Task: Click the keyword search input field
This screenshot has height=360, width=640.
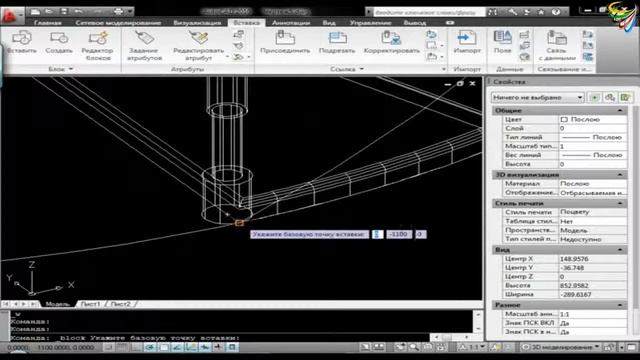Action: [429, 12]
